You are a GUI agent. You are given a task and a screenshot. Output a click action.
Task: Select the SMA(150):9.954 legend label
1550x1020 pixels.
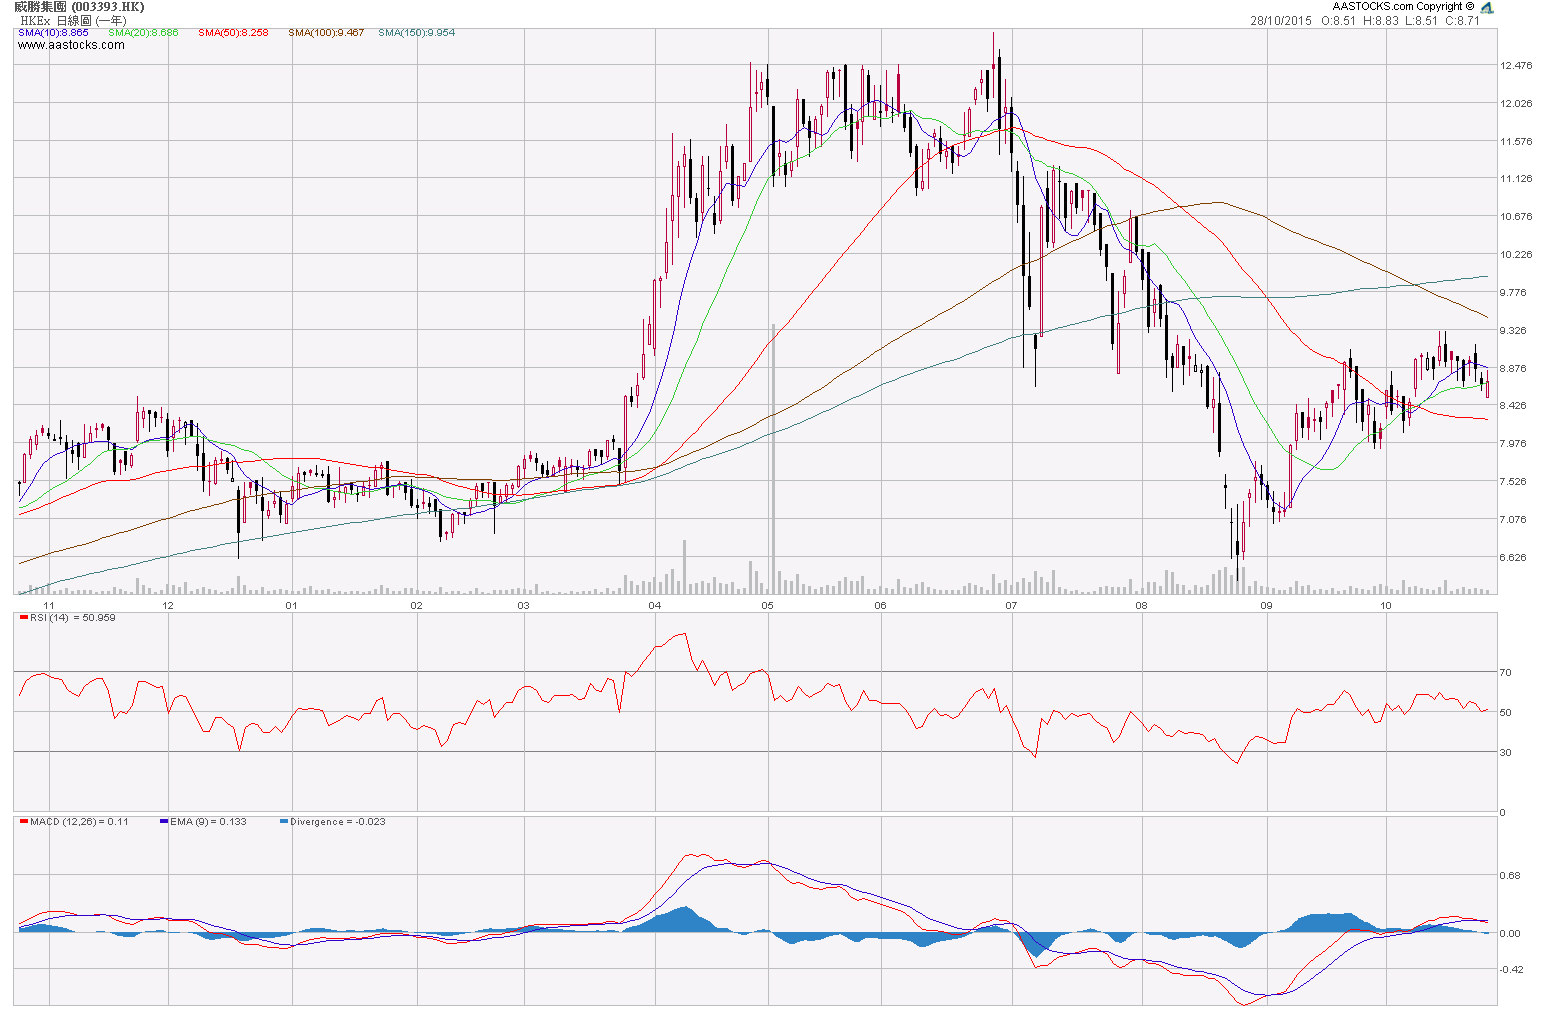(x=416, y=33)
